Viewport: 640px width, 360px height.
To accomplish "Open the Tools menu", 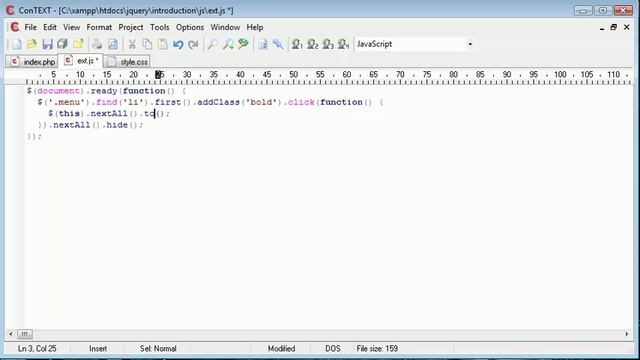I will [x=160, y=27].
